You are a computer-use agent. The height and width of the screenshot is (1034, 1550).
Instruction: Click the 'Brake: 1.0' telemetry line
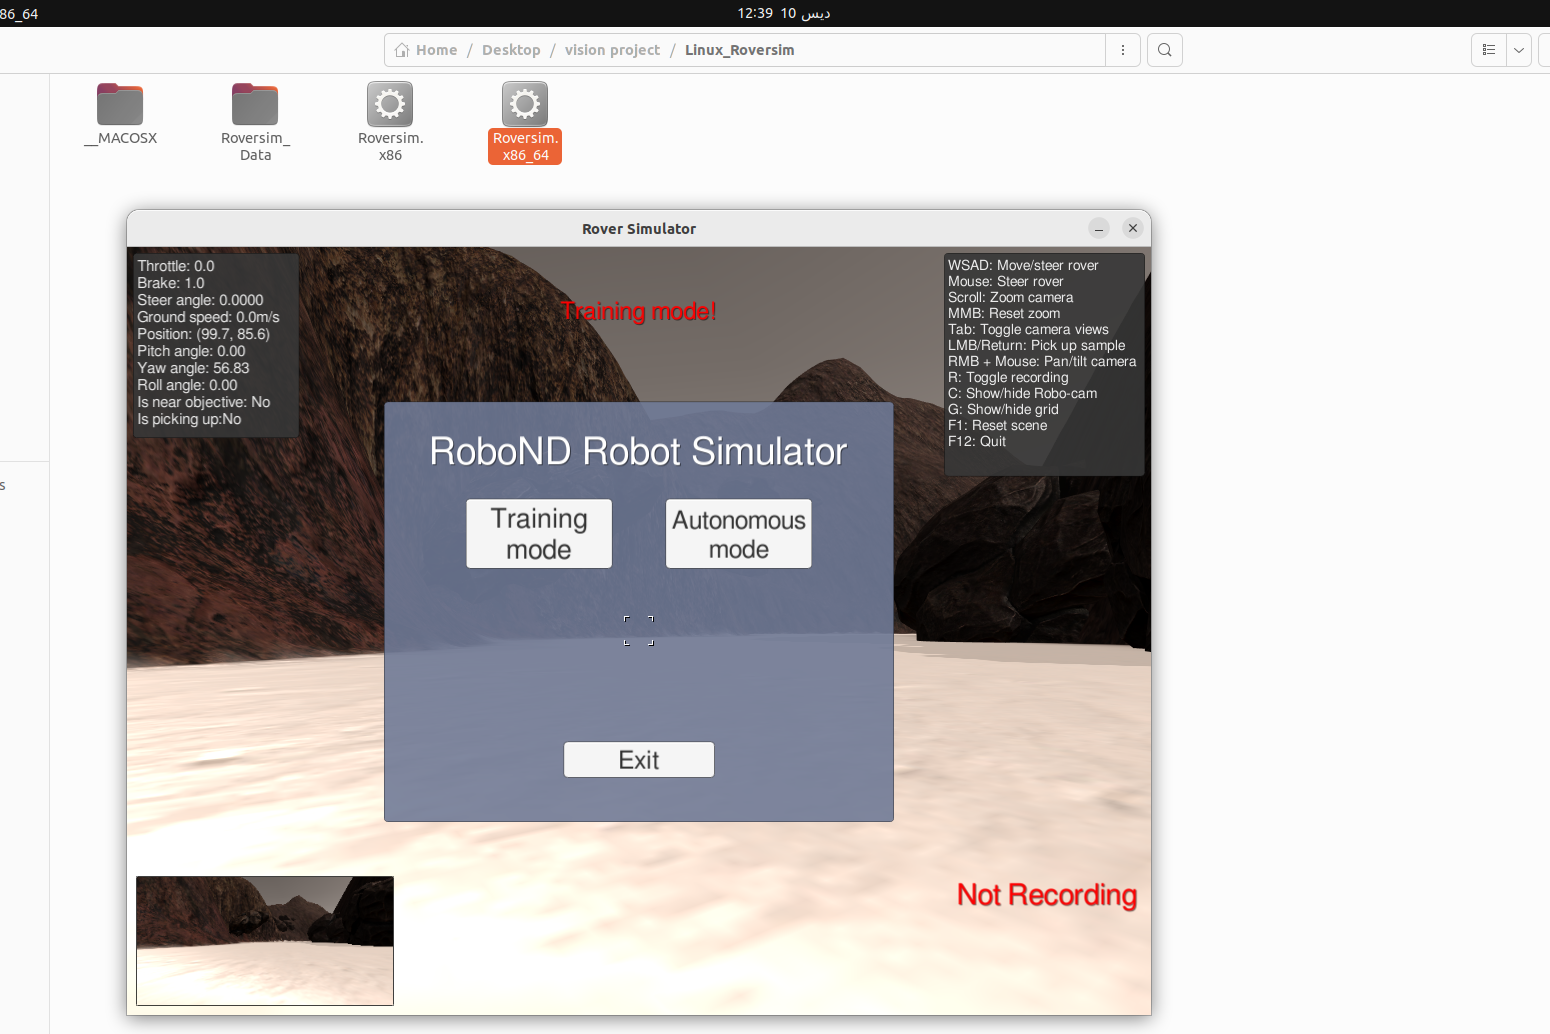171,283
